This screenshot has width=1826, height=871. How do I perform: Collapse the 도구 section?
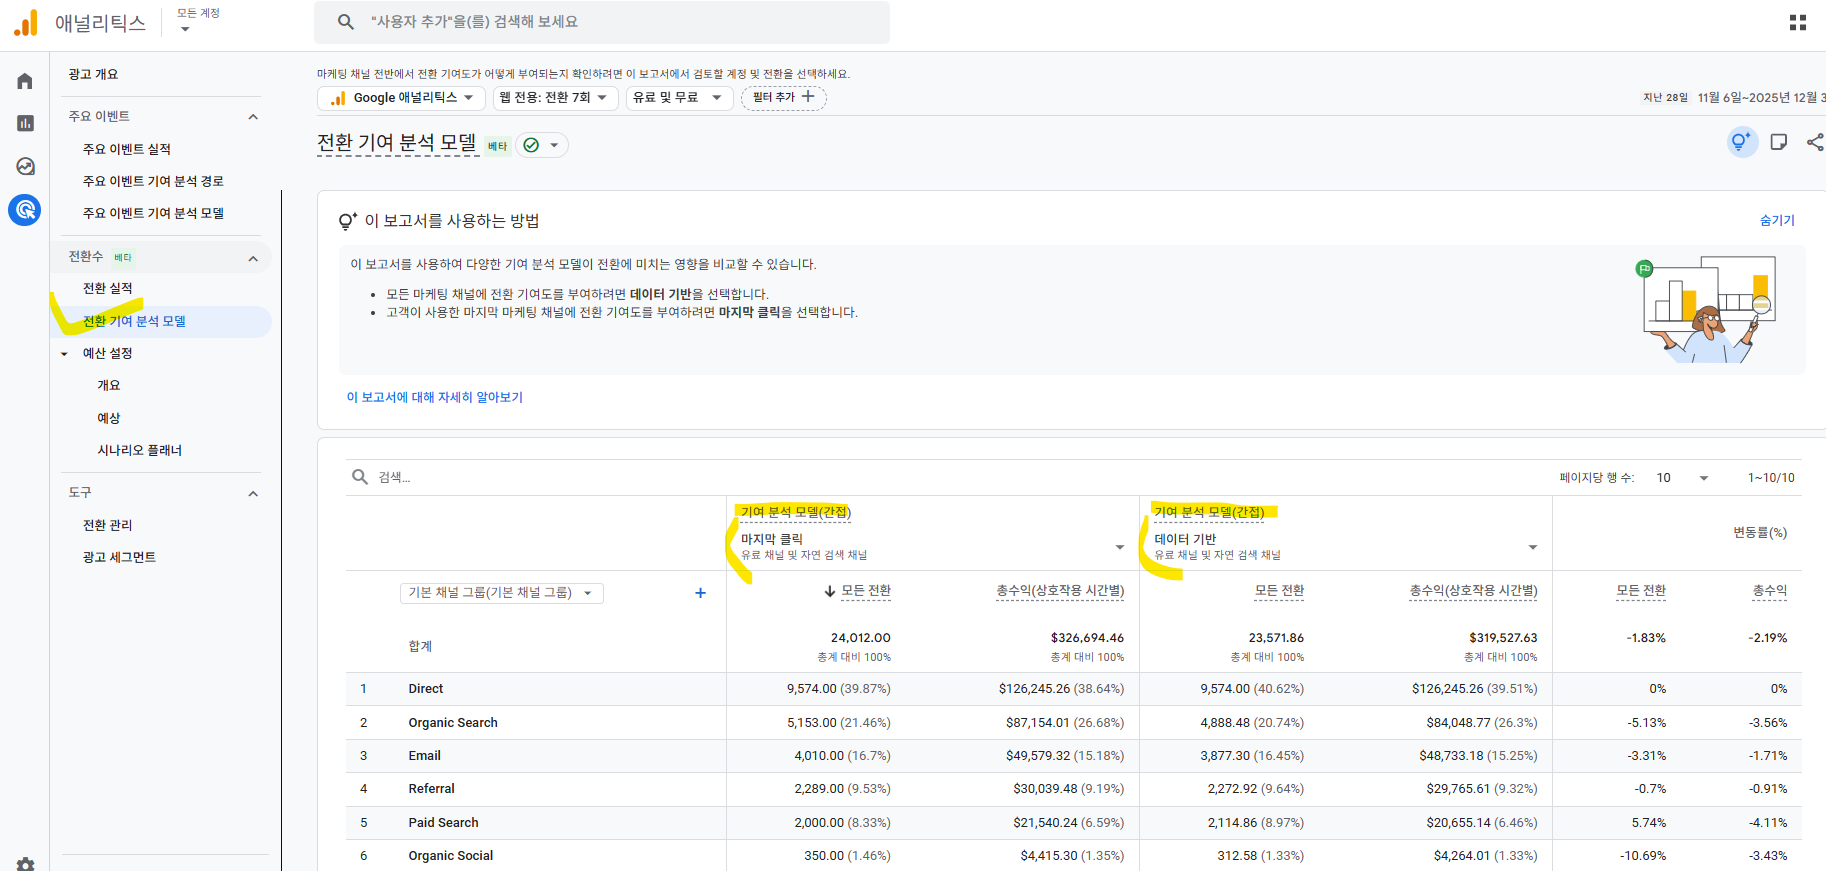coord(253,493)
